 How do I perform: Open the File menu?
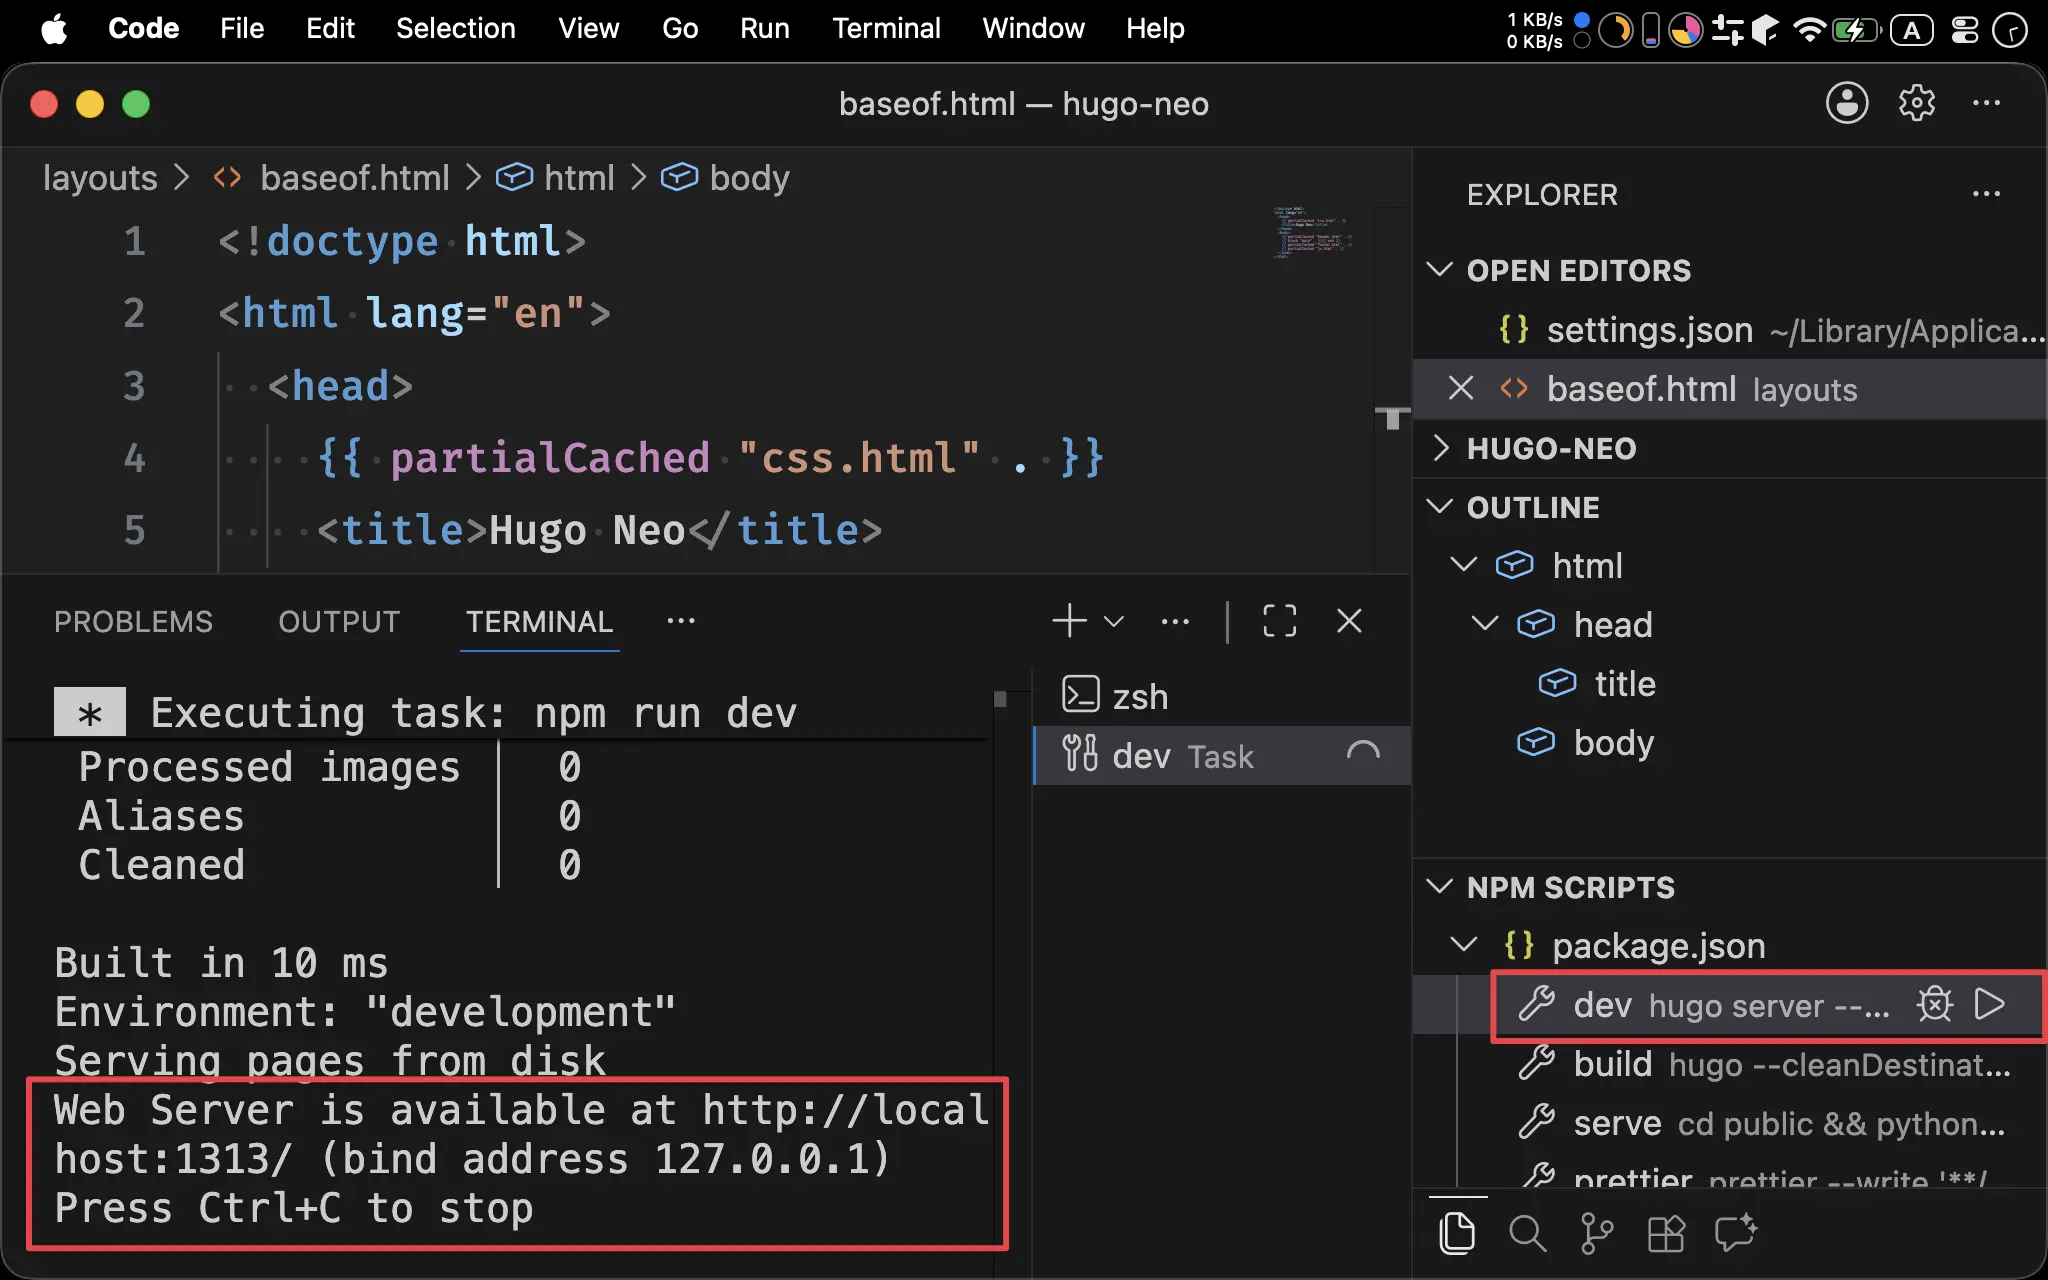[x=242, y=28]
